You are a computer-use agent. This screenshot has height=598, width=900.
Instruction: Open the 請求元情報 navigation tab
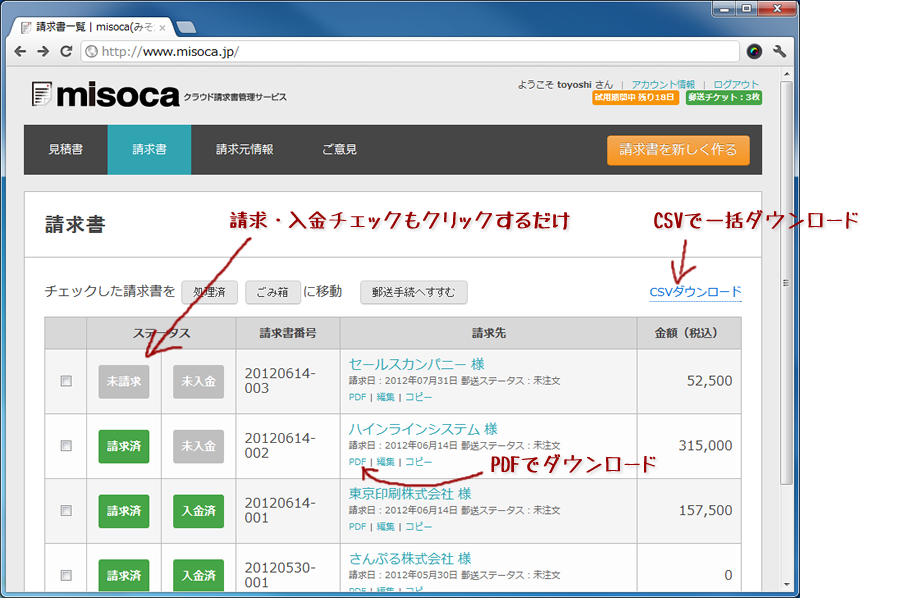244,150
